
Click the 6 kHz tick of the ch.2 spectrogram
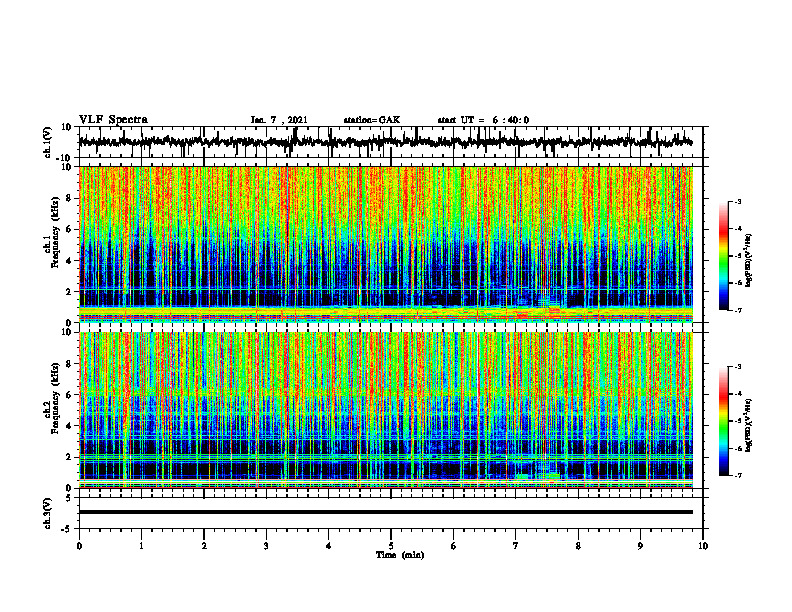[x=69, y=395]
